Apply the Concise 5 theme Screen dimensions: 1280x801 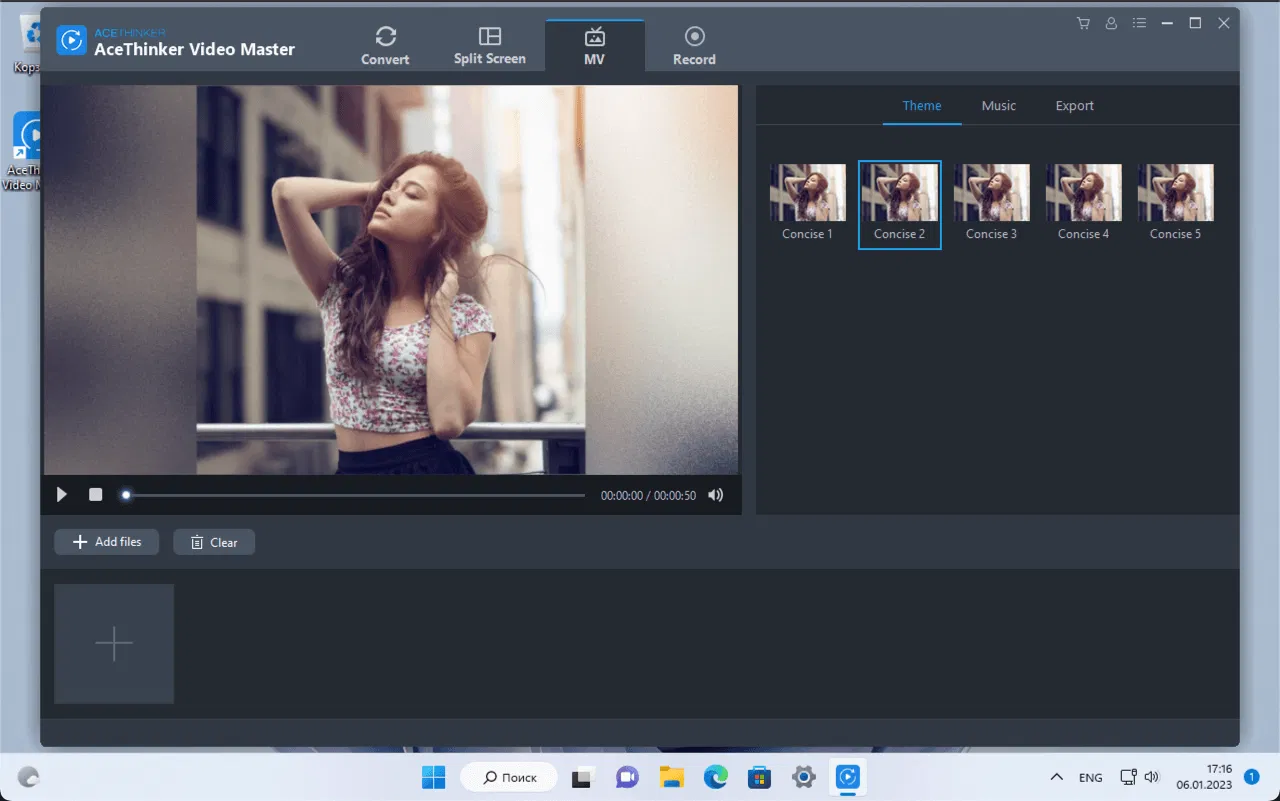(1175, 193)
